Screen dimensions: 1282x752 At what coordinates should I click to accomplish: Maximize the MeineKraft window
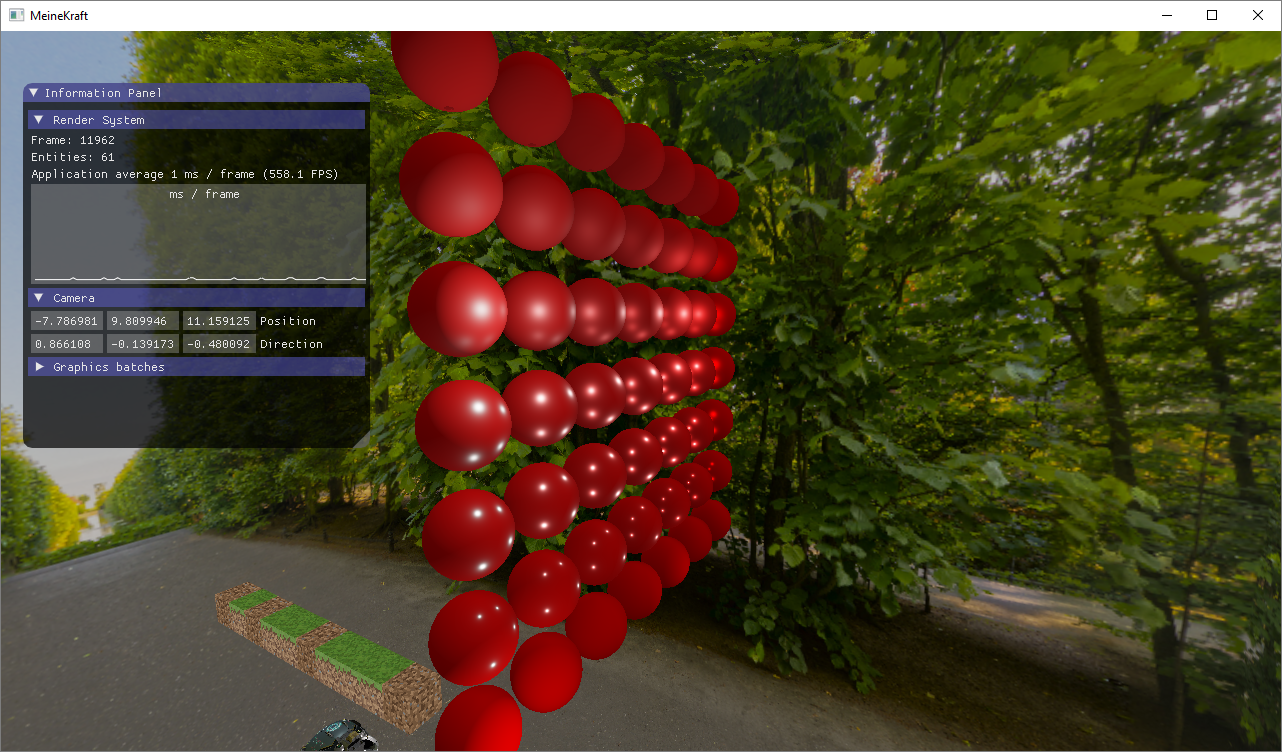1212,15
